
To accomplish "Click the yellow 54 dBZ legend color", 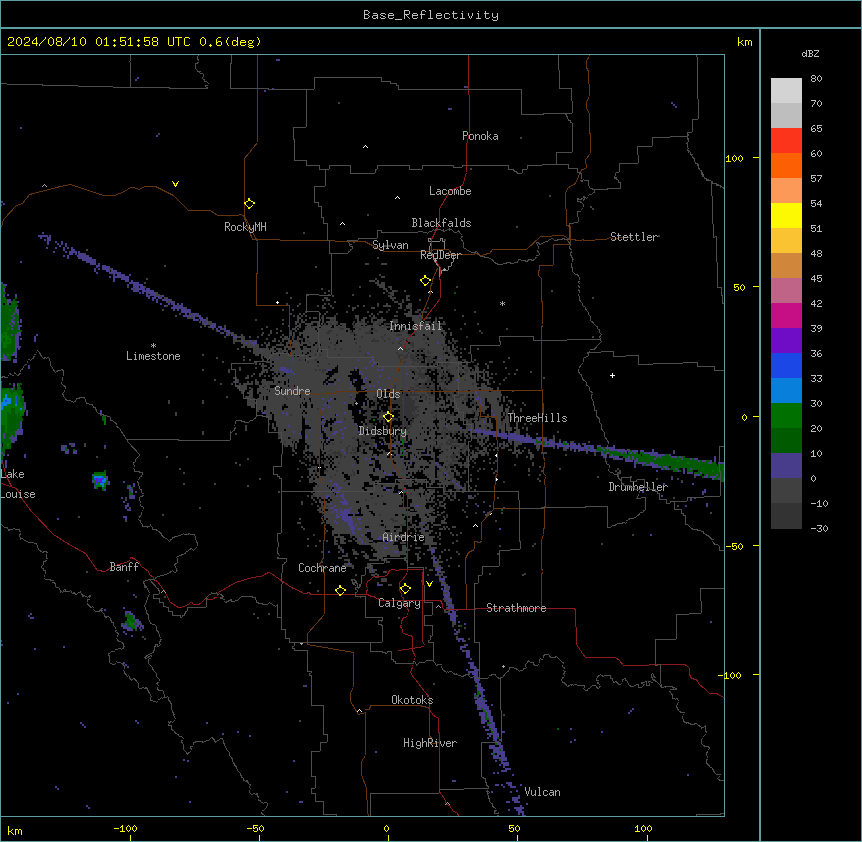I will tap(786, 215).
